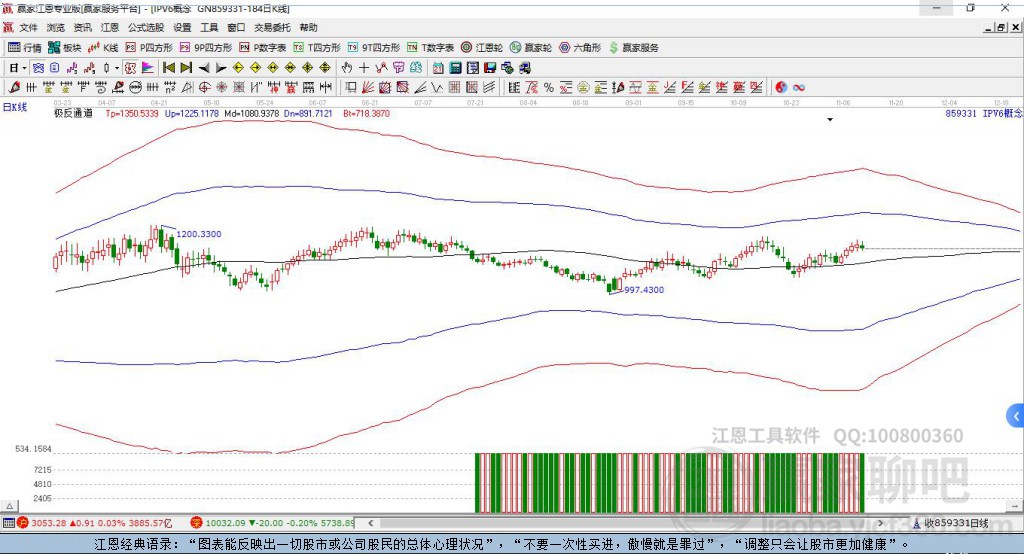The width and height of the screenshot is (1024, 554).
Task: Step forward with the black right arrow
Action: [x=221, y=67]
